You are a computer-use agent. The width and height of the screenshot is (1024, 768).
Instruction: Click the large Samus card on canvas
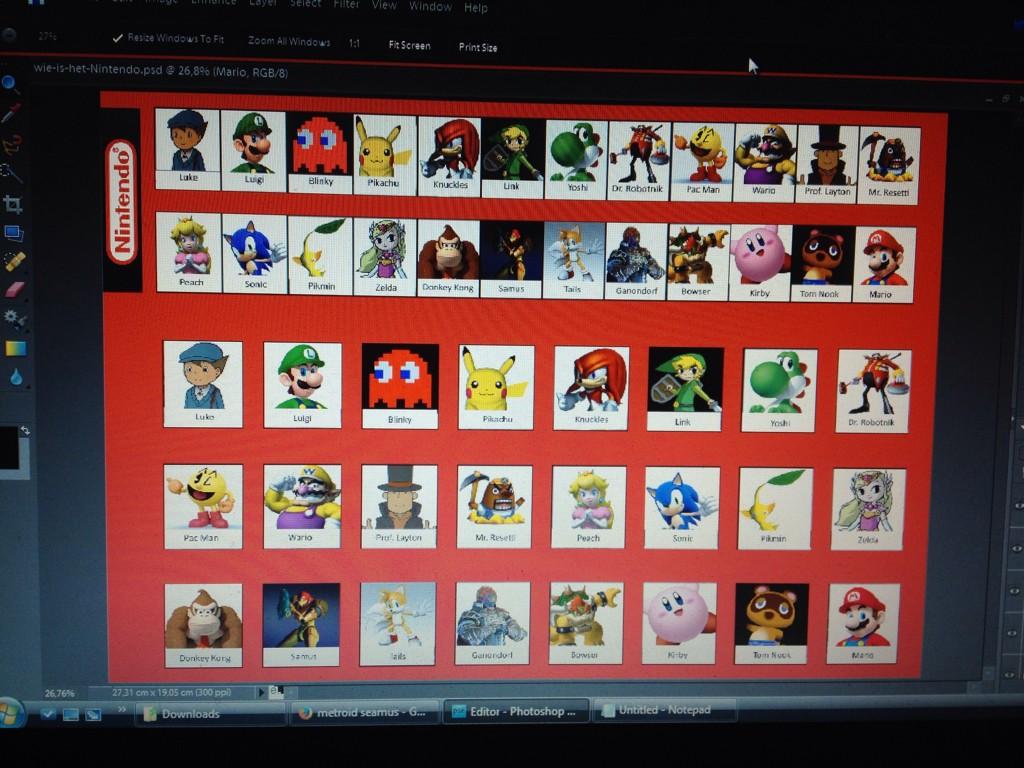pyautogui.click(x=301, y=625)
